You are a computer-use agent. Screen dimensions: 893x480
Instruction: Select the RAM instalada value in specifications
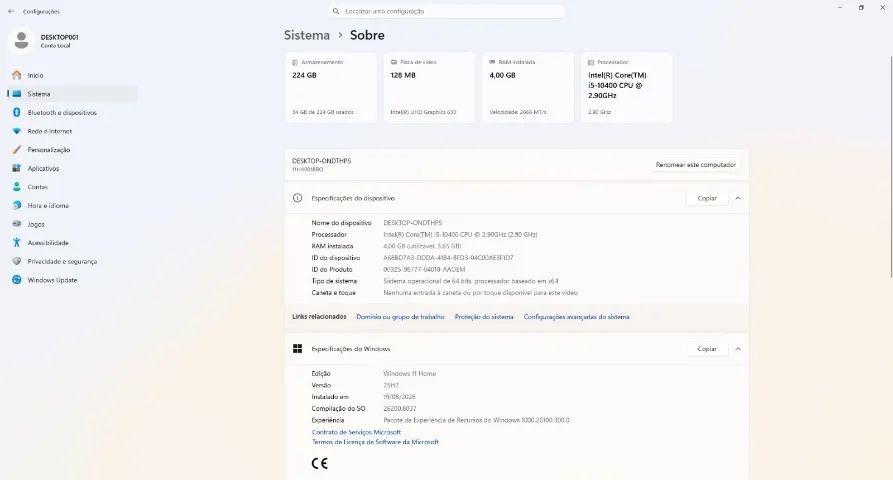pos(422,246)
